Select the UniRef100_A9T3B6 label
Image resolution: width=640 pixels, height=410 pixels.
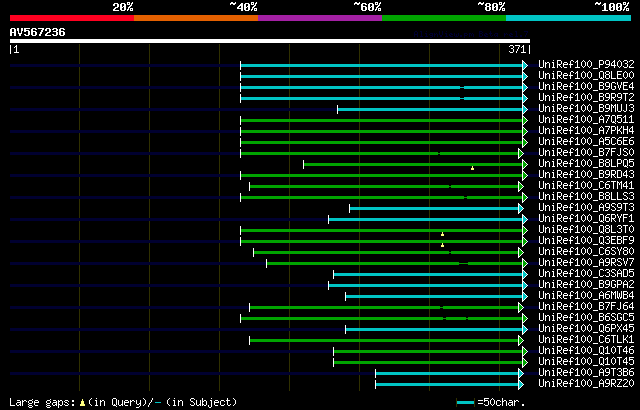coord(586,373)
